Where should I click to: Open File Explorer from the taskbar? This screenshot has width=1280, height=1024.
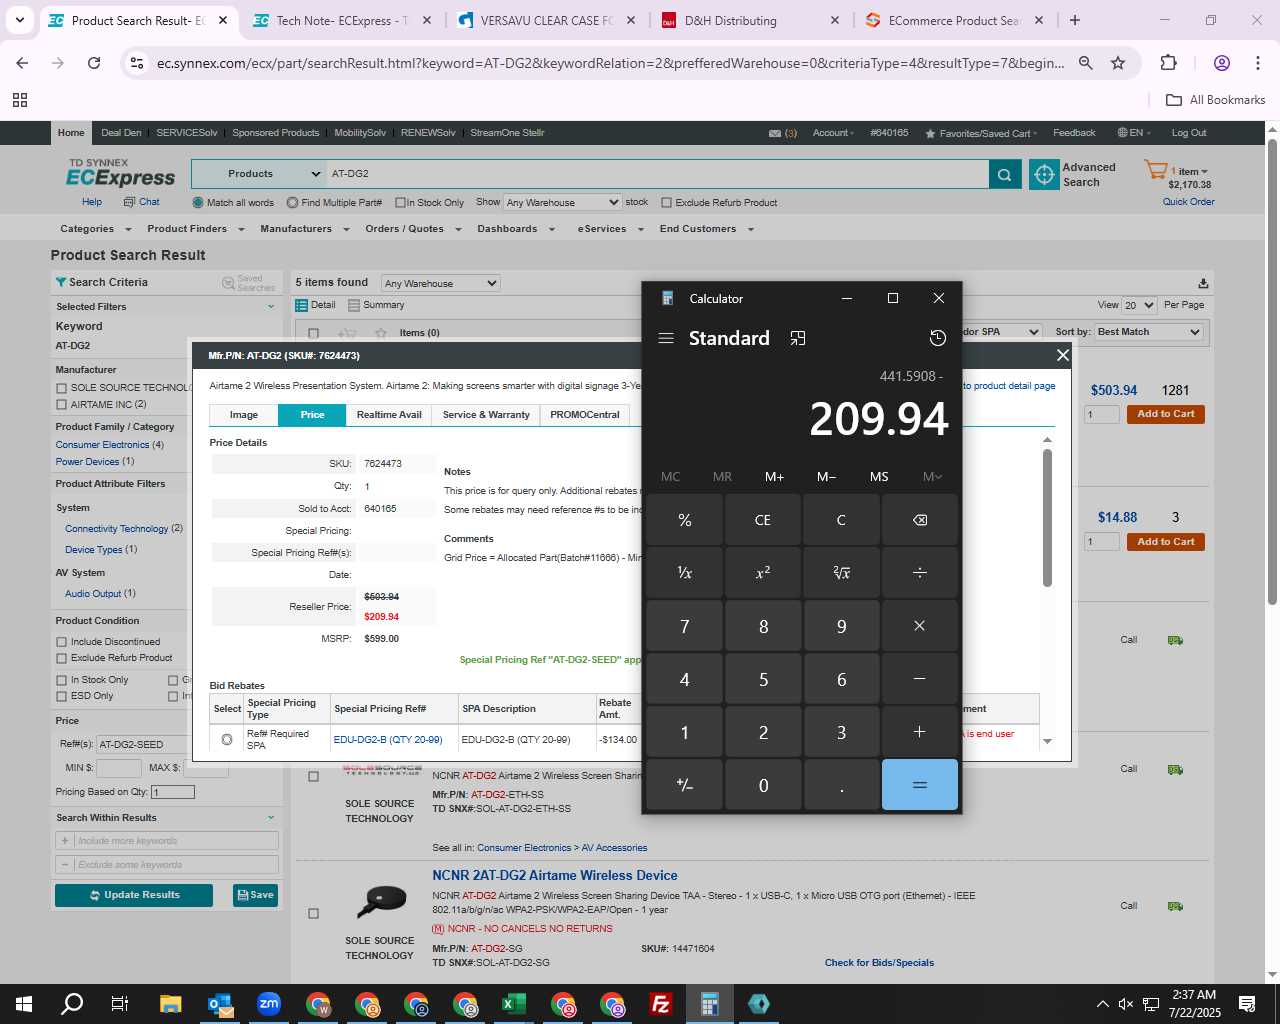[x=170, y=1004]
